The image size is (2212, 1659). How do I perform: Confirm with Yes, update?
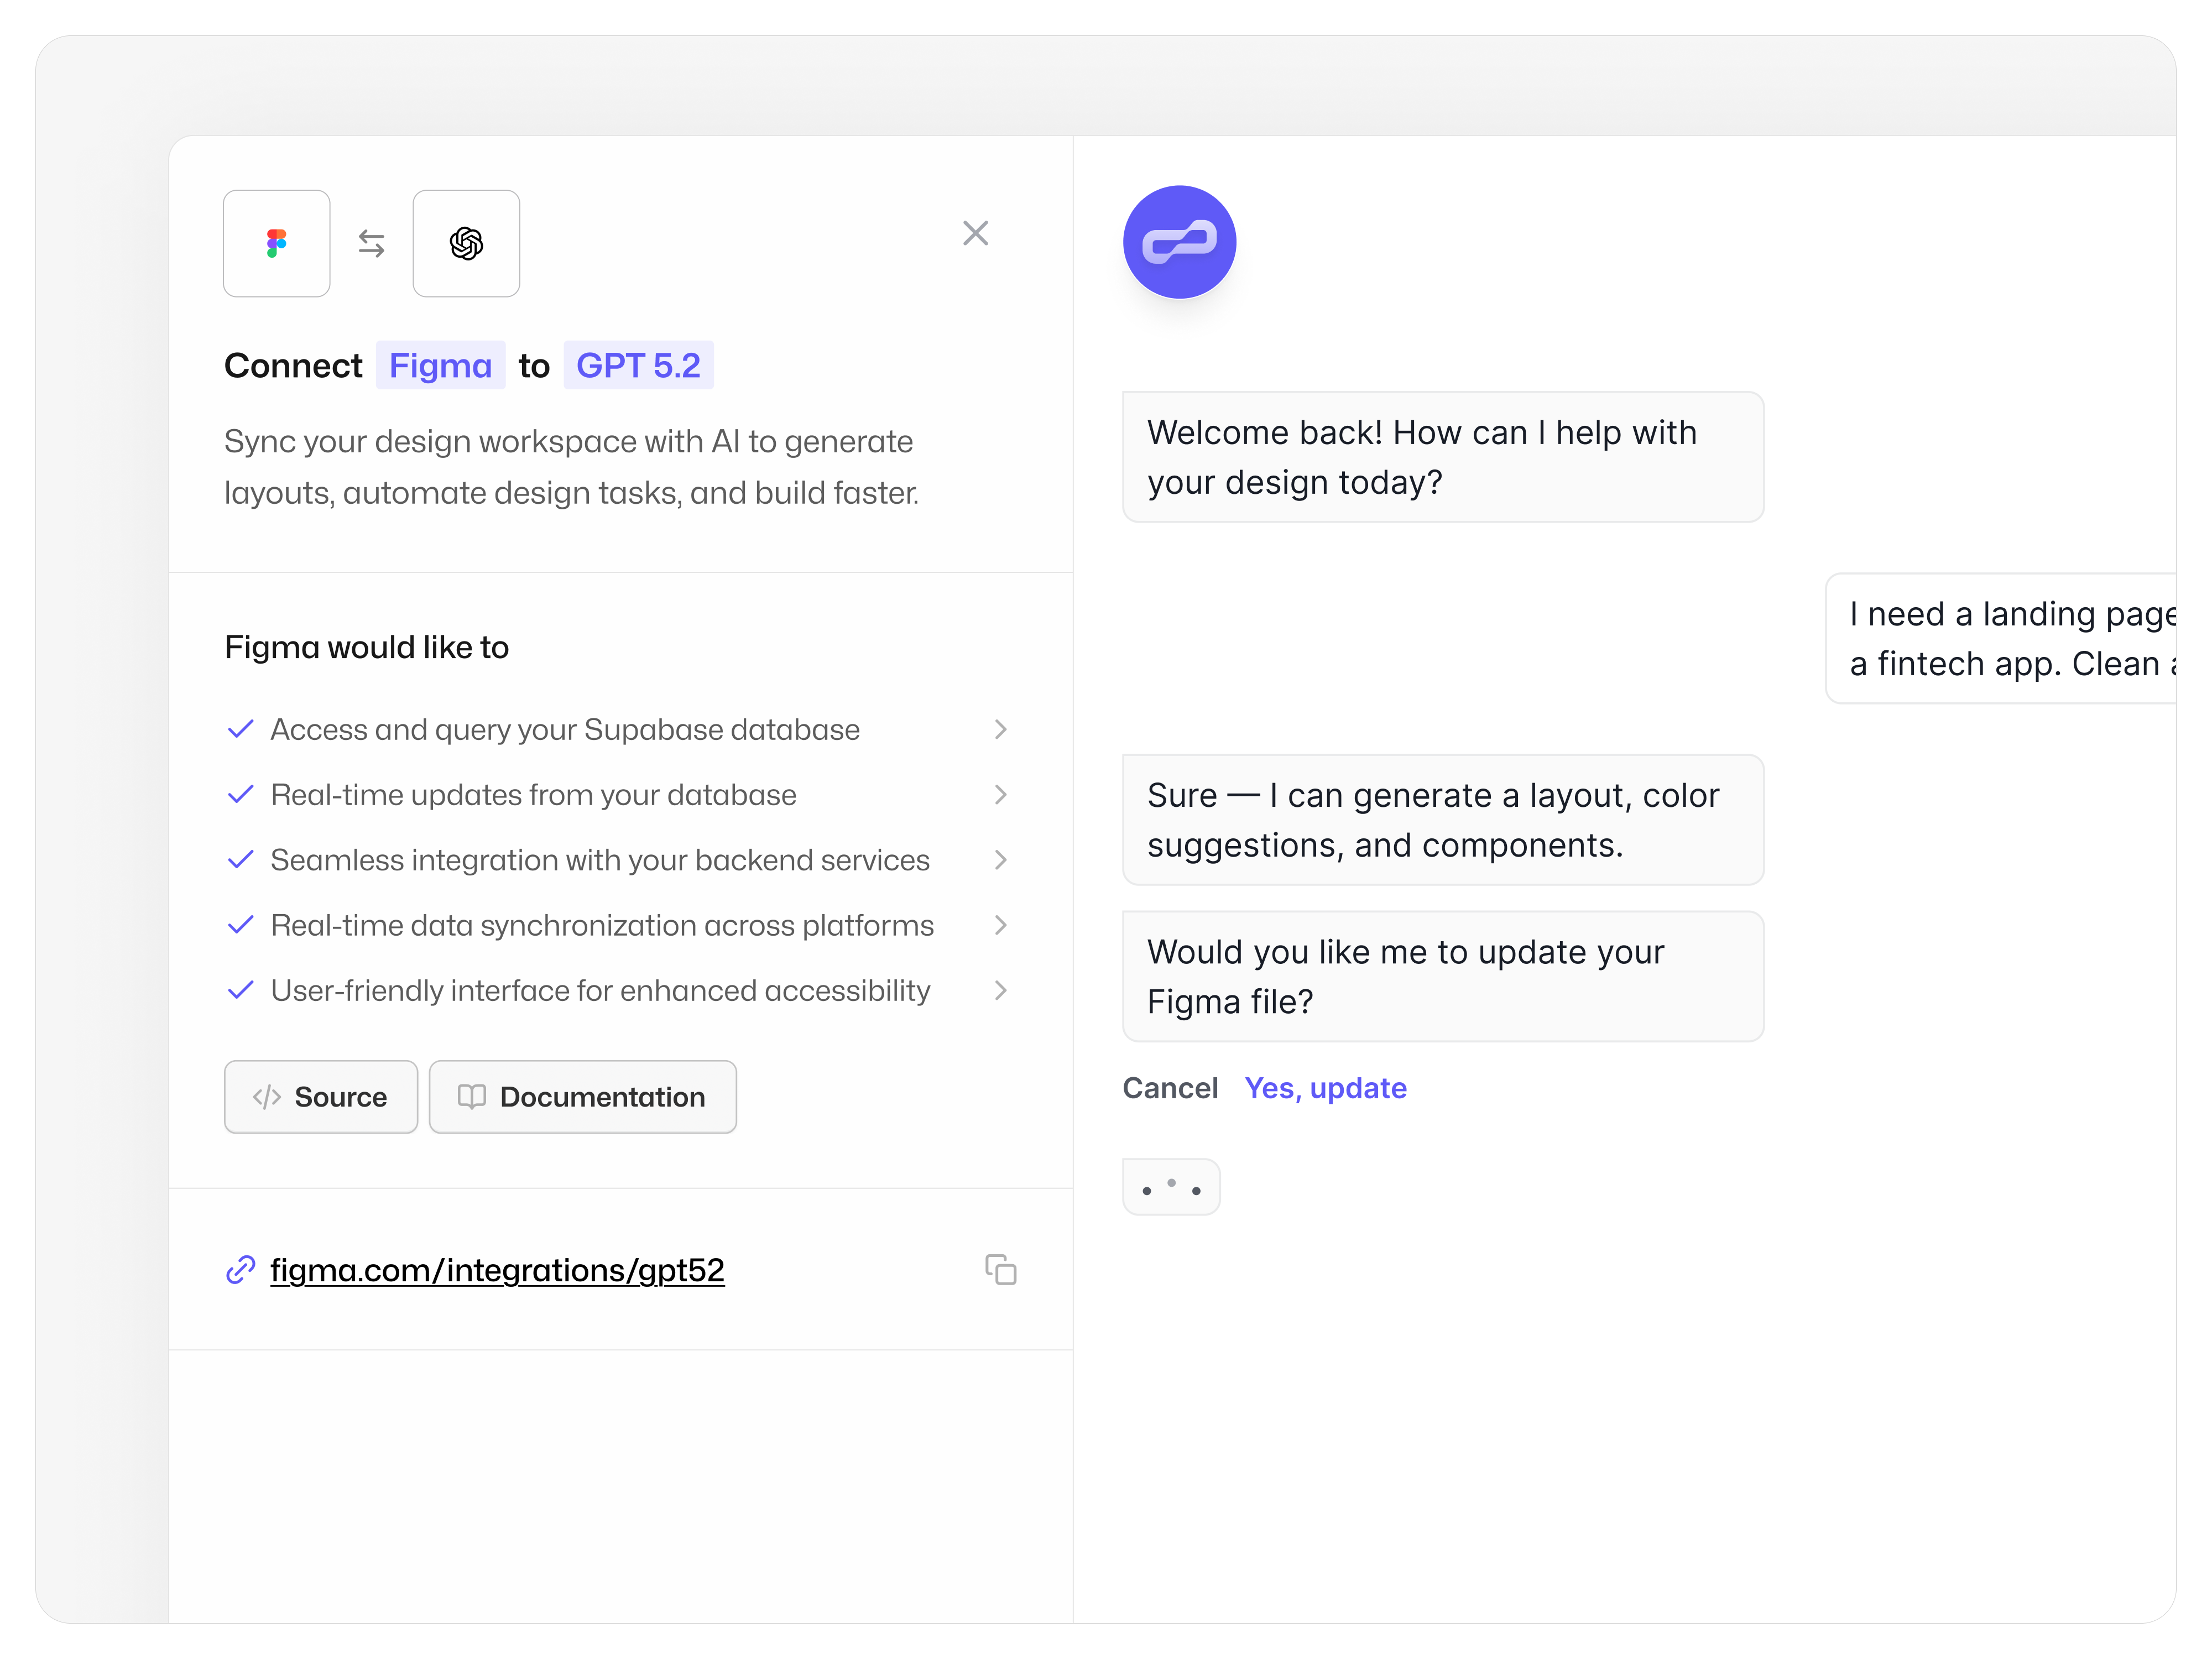tap(1325, 1088)
